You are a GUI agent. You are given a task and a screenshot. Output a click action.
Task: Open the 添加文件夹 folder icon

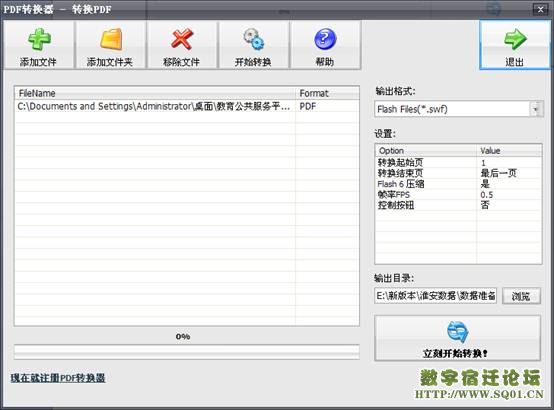pos(111,39)
